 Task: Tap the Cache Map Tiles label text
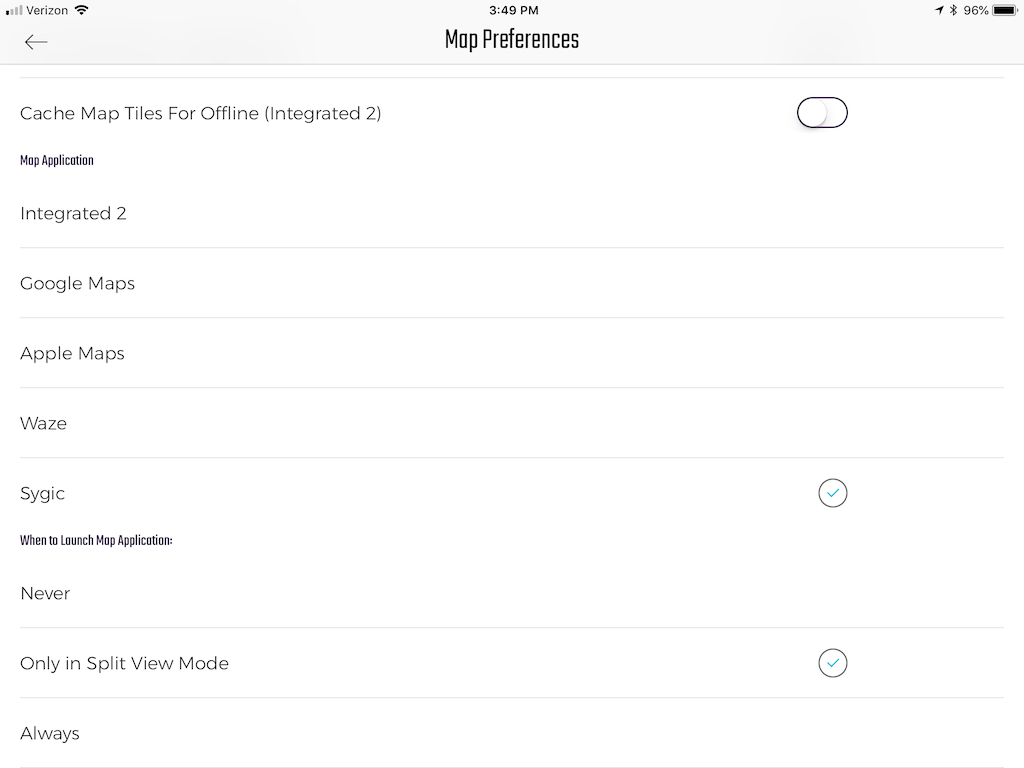pos(200,113)
